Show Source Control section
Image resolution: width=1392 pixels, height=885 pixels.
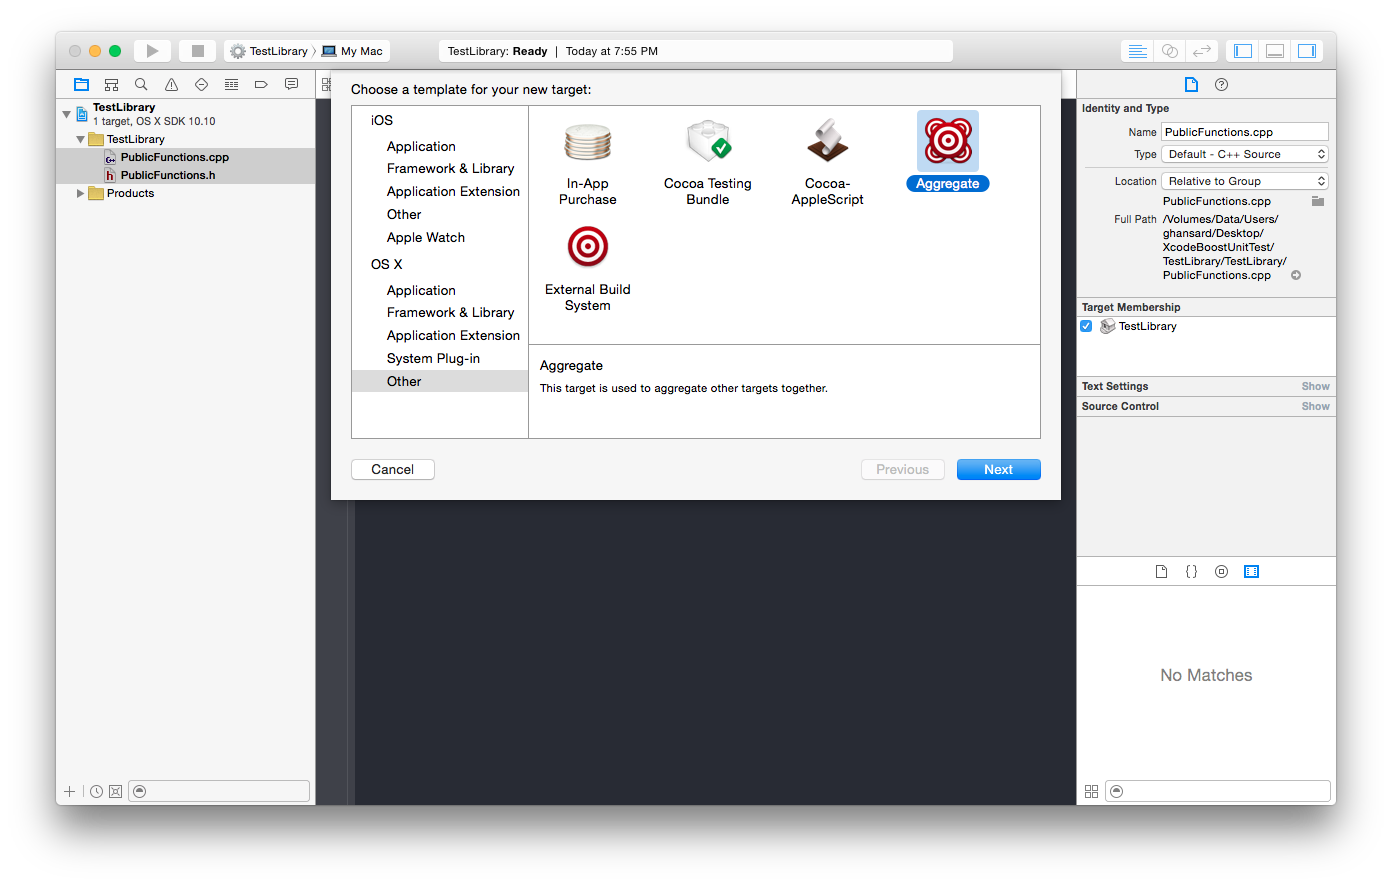1315,406
